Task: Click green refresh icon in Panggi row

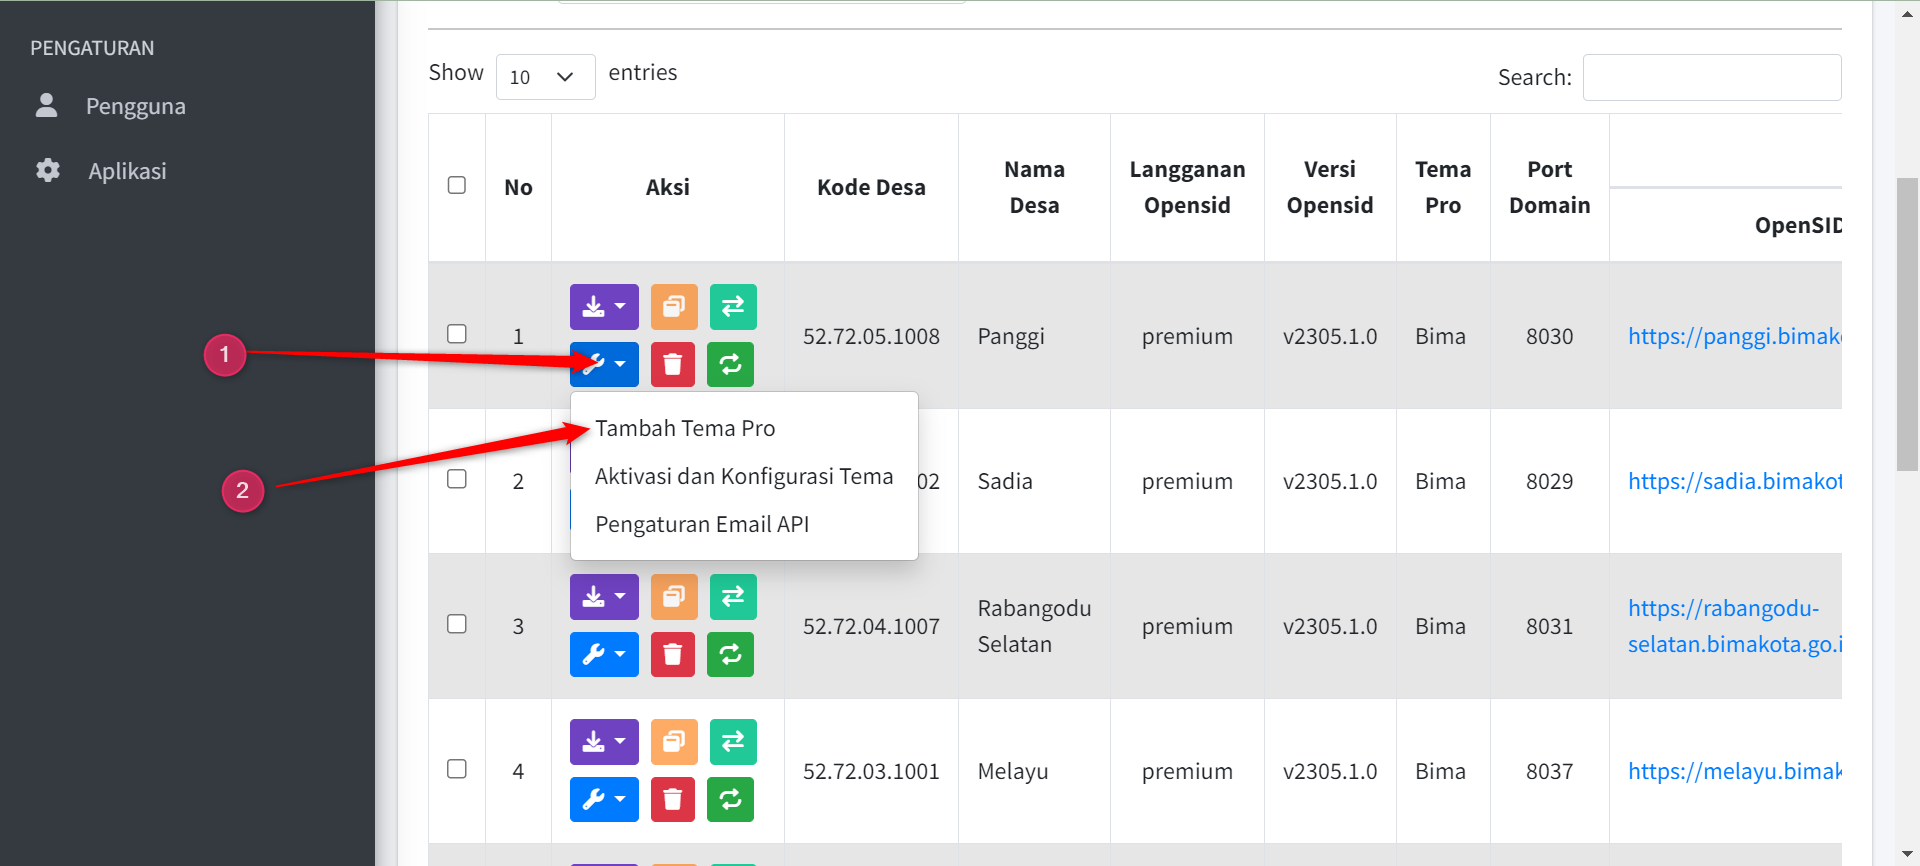Action: 730,364
